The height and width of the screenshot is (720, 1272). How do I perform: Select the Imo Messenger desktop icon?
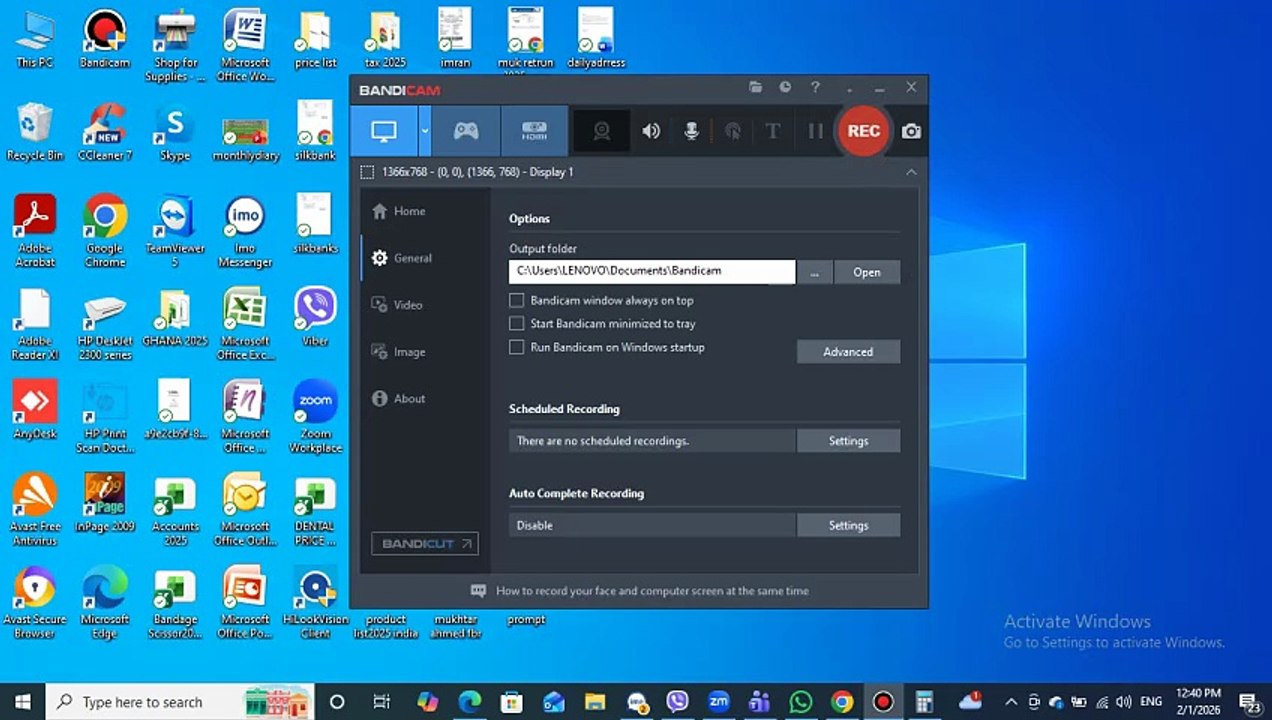(245, 231)
